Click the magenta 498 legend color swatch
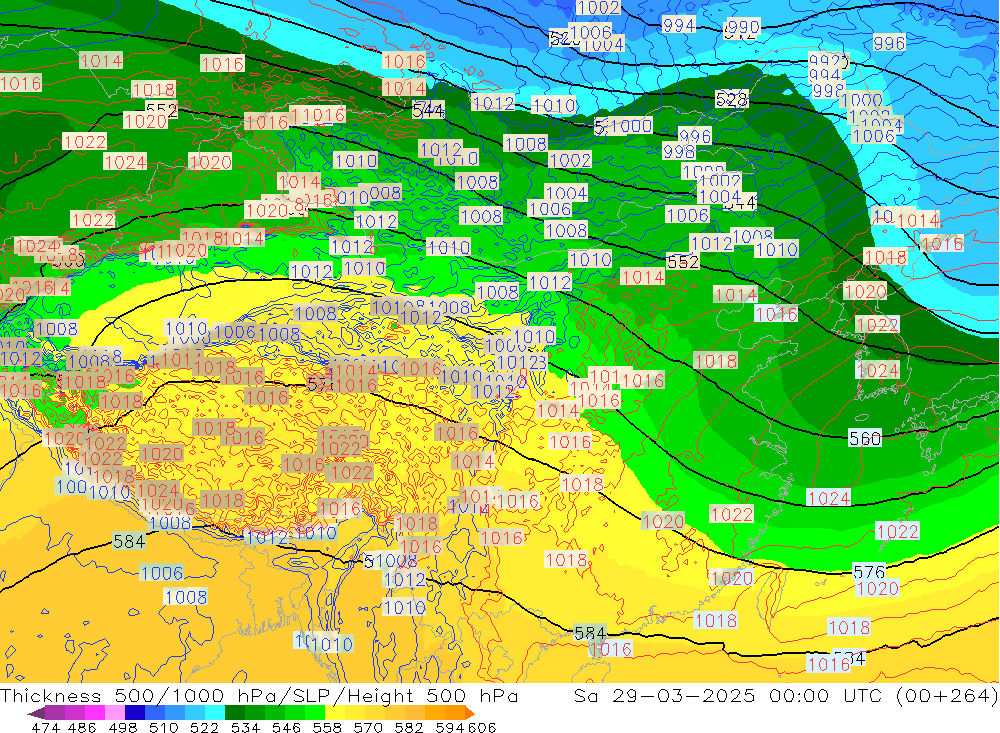This screenshot has width=1000, height=733. [x=94, y=712]
